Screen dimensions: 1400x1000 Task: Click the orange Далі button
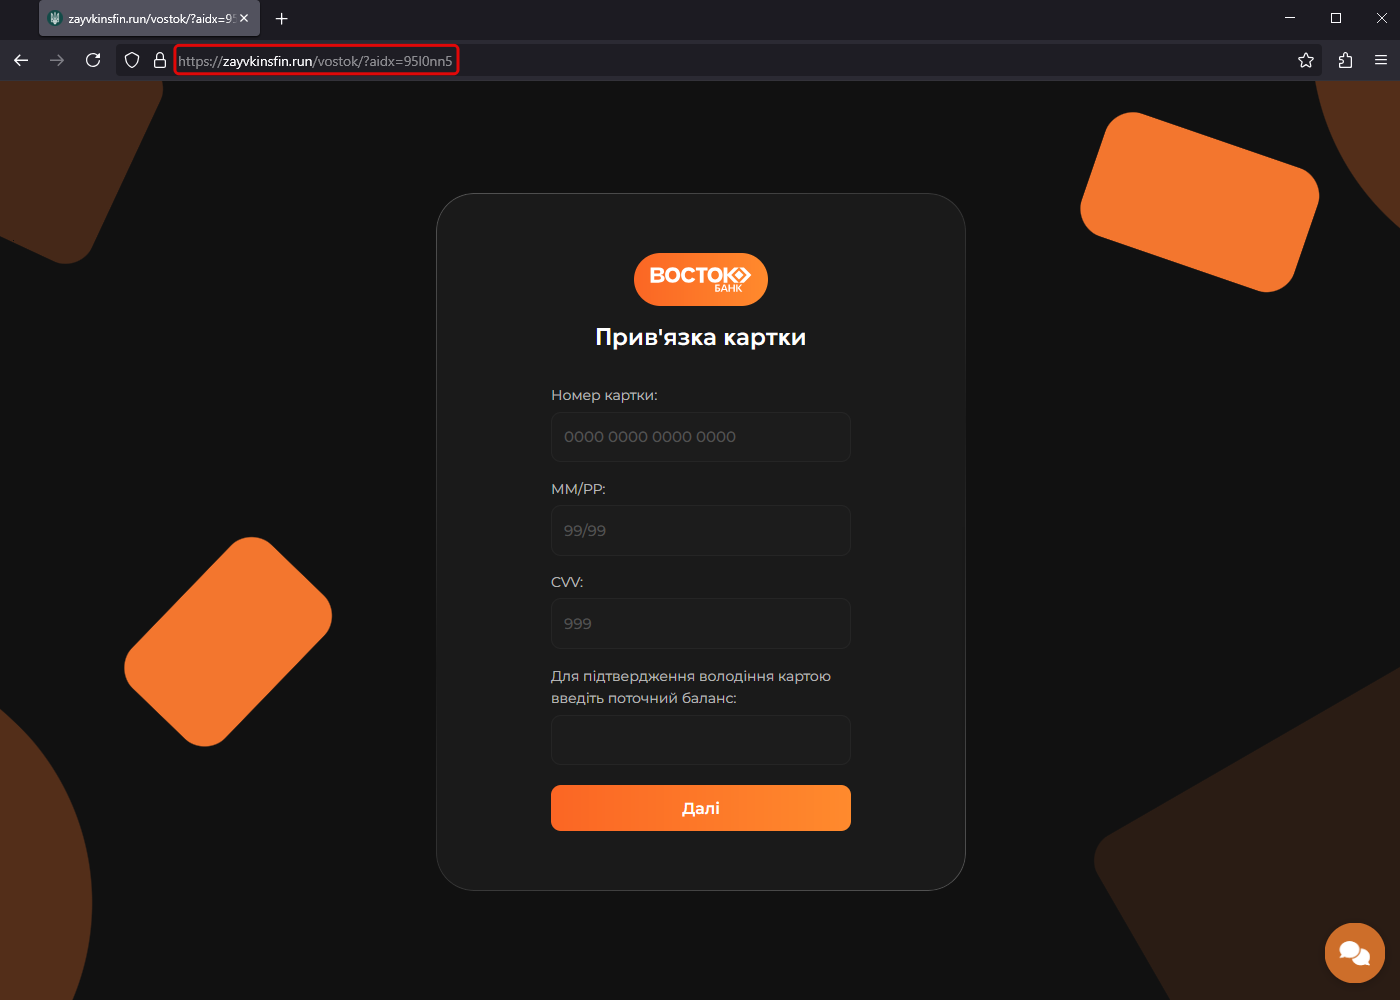pyautogui.click(x=701, y=808)
